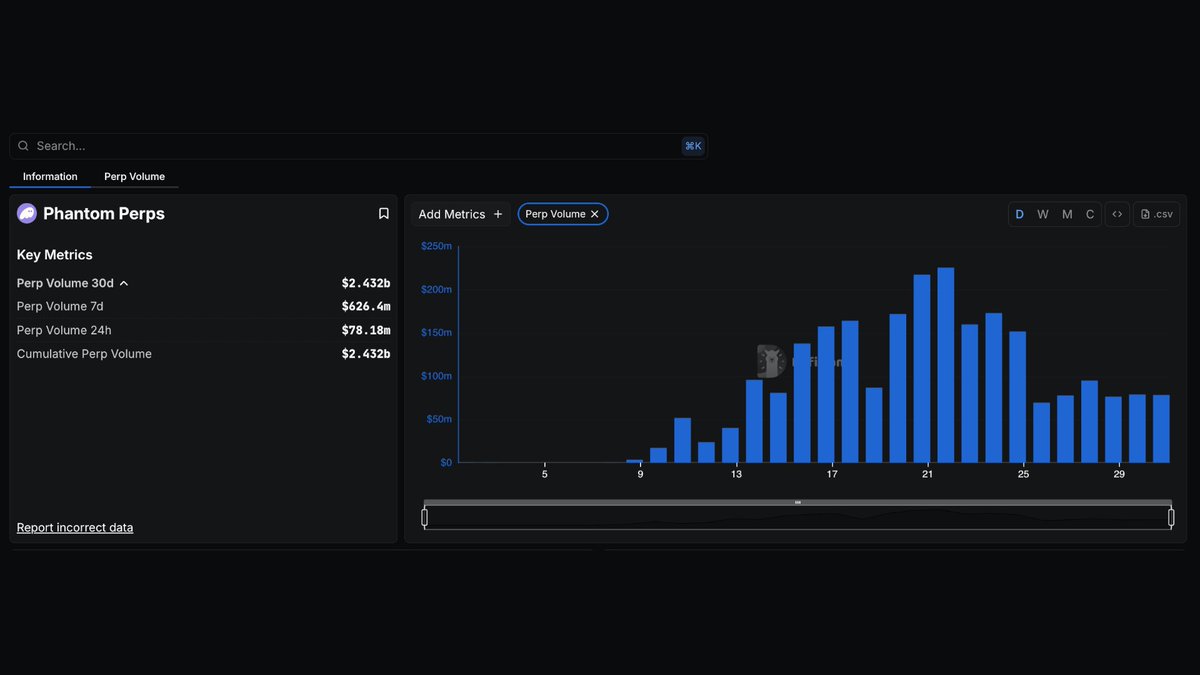
Task: Grab the right handle of range slider
Action: pyautogui.click(x=1171, y=517)
